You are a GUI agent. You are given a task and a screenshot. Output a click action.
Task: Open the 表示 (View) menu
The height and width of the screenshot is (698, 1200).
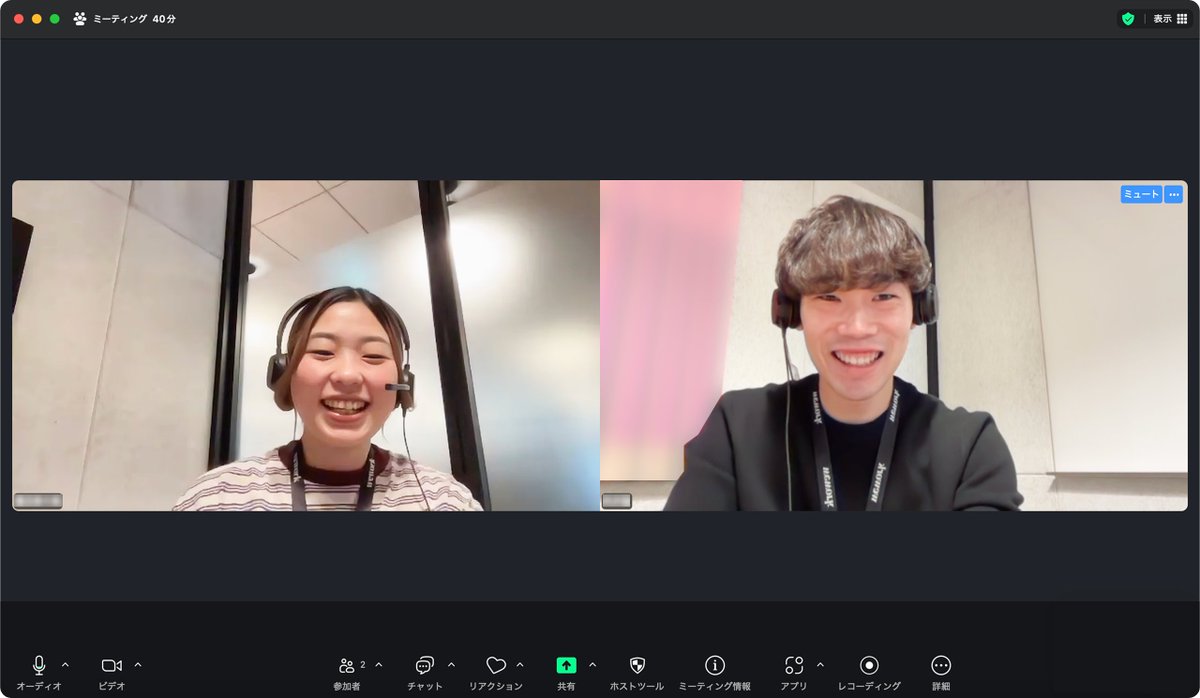pyautogui.click(x=1163, y=18)
